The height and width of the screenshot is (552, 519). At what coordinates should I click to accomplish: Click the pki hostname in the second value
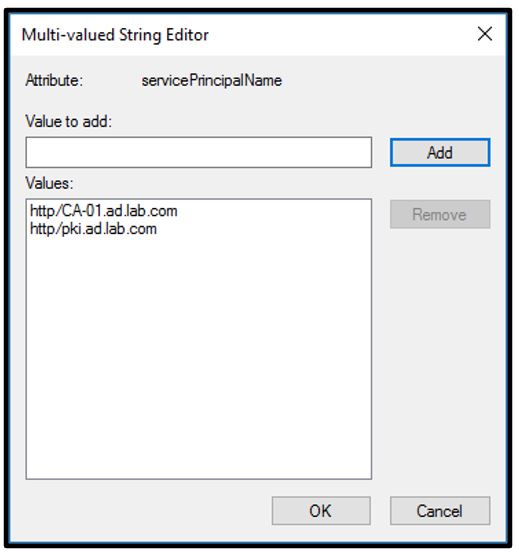(x=72, y=229)
